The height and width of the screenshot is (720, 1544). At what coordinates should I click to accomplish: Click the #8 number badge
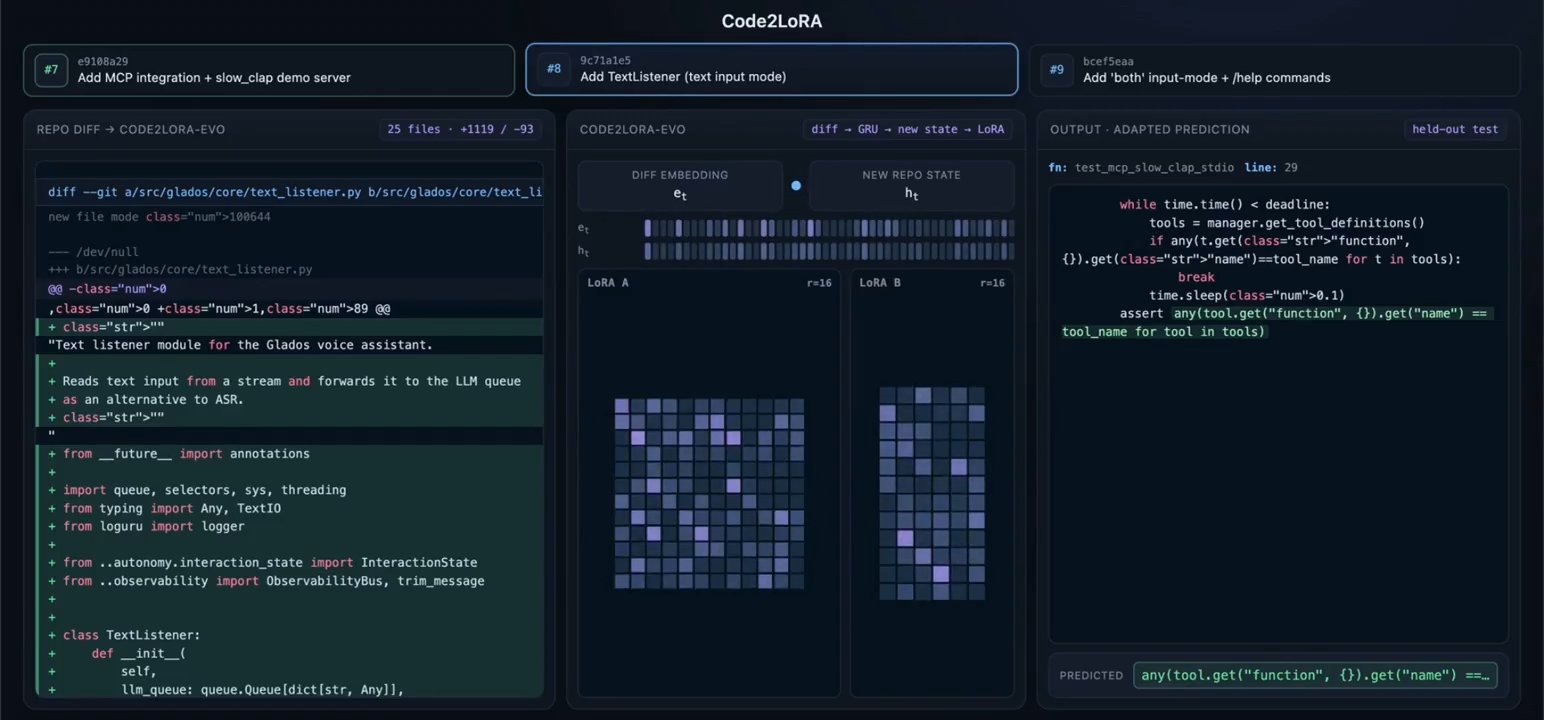pyautogui.click(x=553, y=69)
